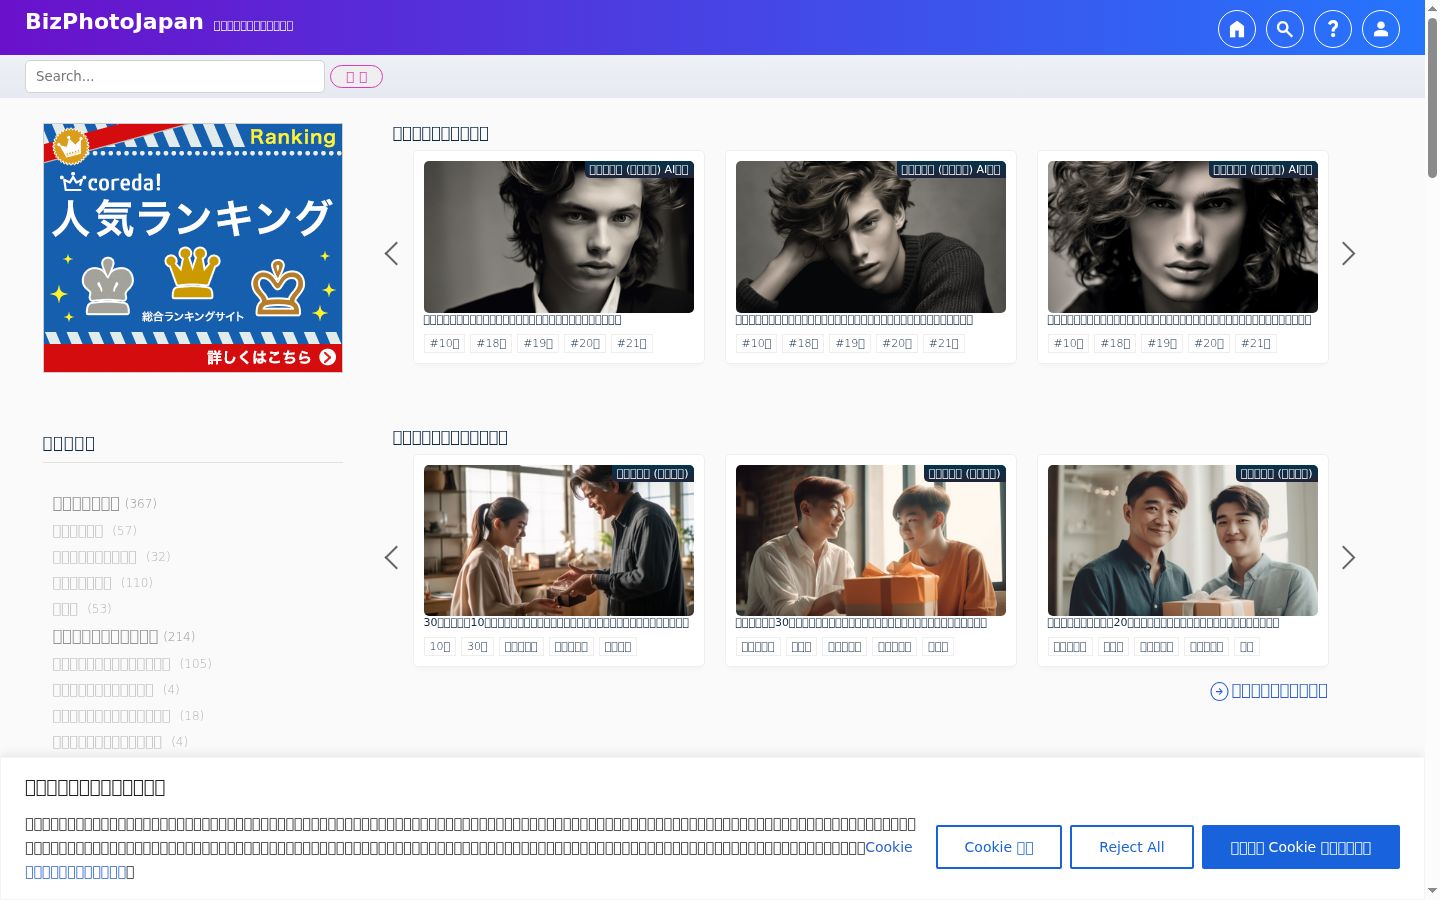
Task: Open the question mark help icon
Action: click(1333, 29)
